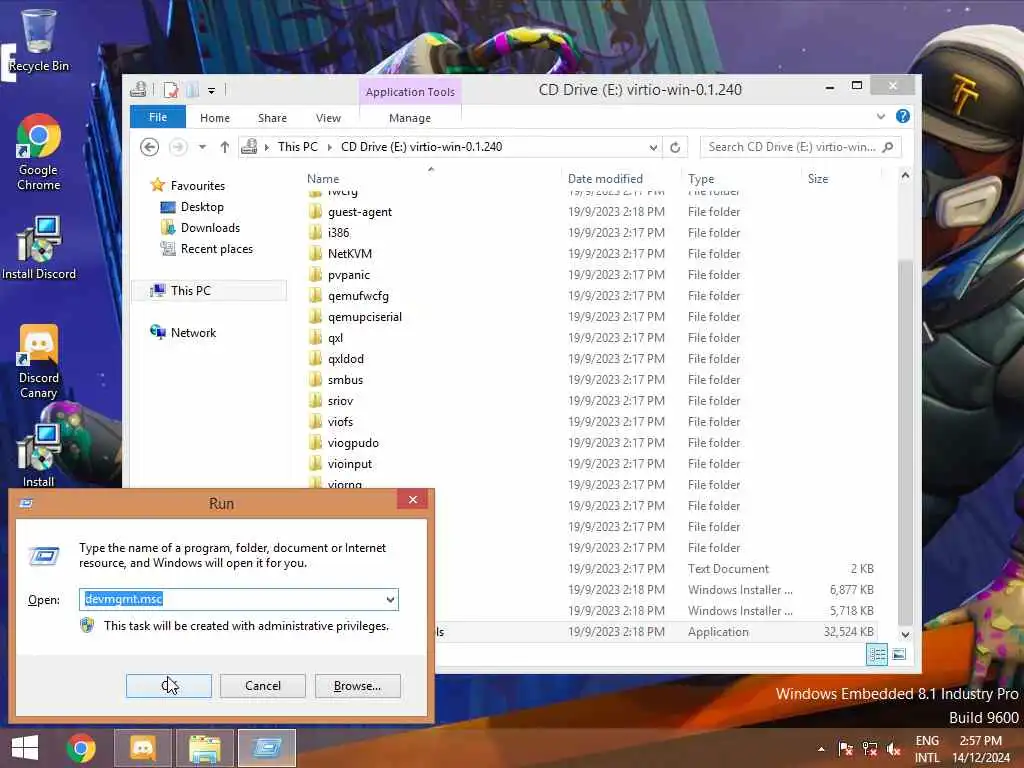Open the View ribbon tab
The width and height of the screenshot is (1024, 768).
coord(328,118)
